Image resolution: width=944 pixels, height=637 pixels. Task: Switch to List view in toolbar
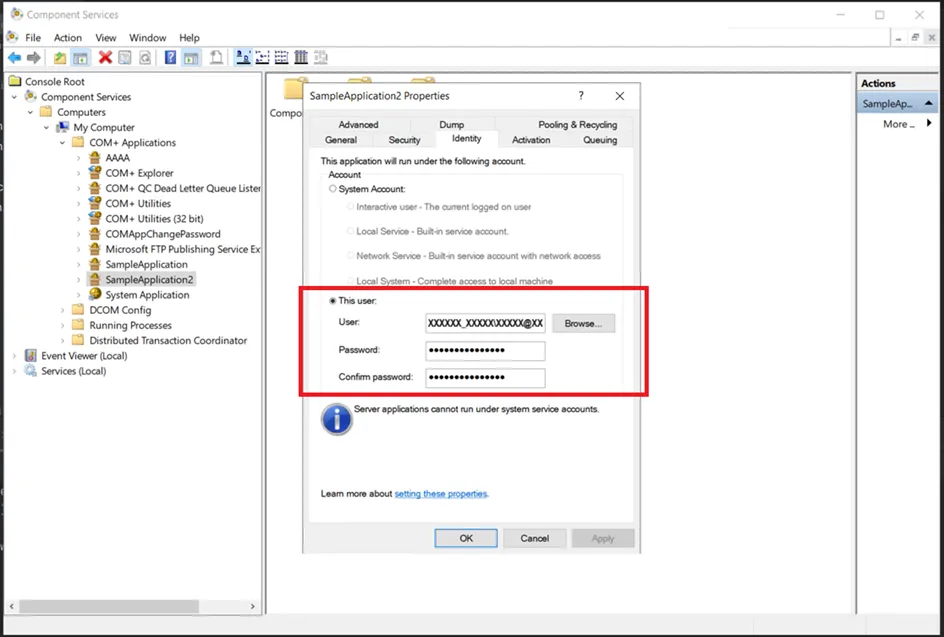click(281, 58)
